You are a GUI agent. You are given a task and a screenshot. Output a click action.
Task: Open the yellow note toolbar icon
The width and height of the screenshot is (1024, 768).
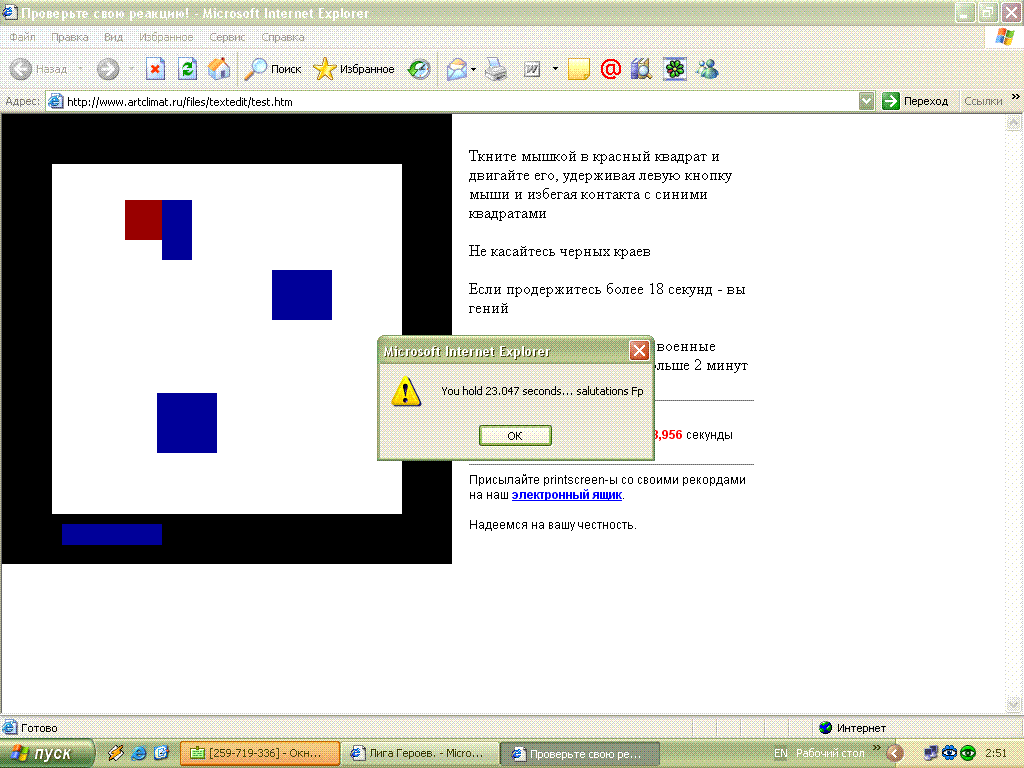[x=579, y=69]
